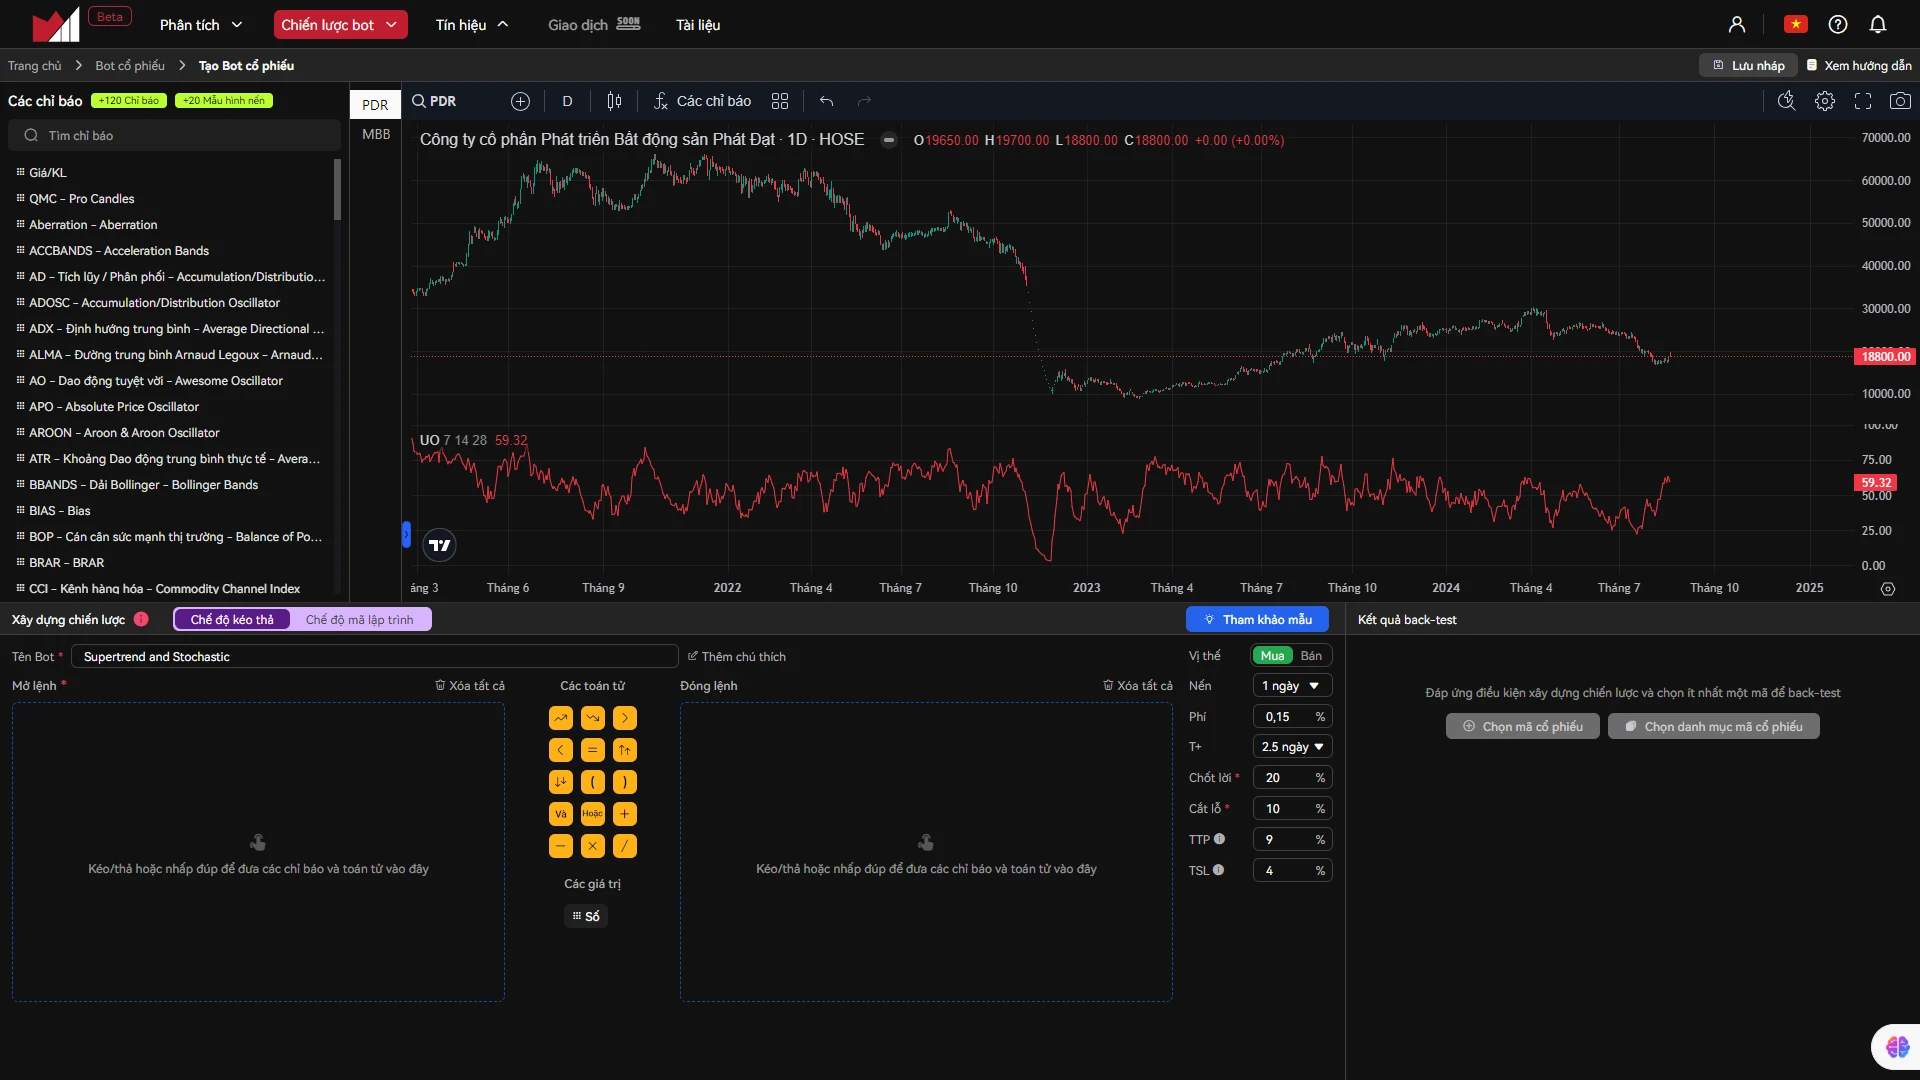Go to Bot cổ phiếu breadcrumb
This screenshot has height=1080, width=1920.
pos(130,66)
